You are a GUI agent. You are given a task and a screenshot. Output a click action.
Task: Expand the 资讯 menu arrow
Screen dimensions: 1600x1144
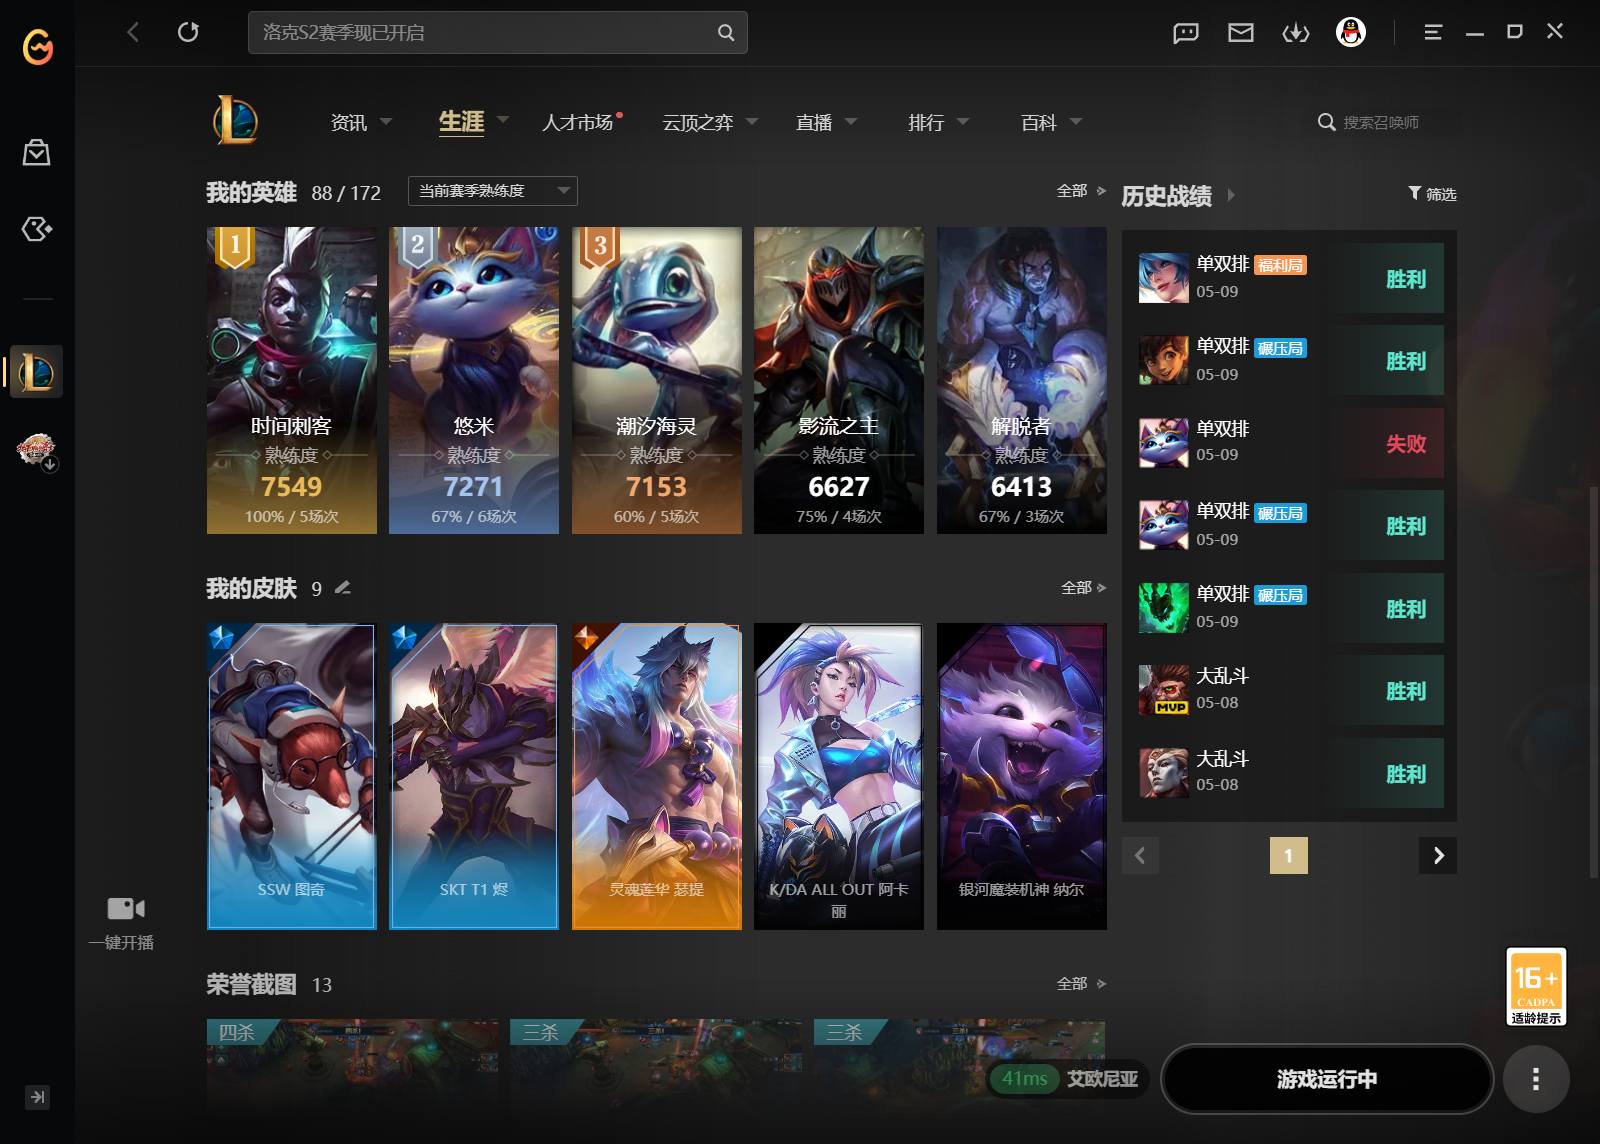[x=386, y=121]
